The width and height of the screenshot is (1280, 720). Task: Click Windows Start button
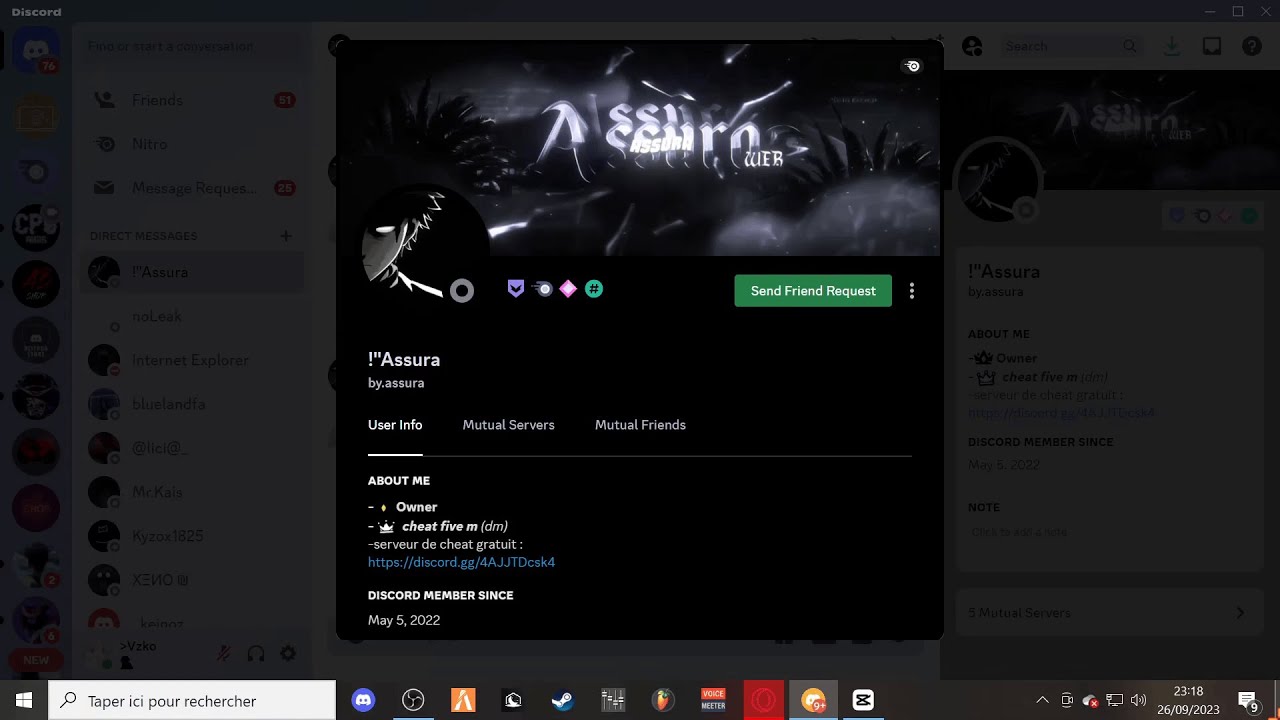pyautogui.click(x=24, y=700)
